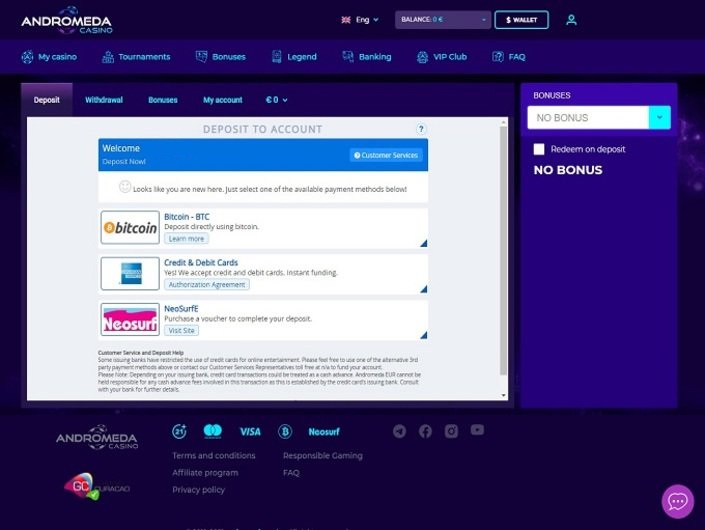The image size is (705, 530).
Task: Click the Neosurf logo payment option
Action: pyautogui.click(x=130, y=320)
